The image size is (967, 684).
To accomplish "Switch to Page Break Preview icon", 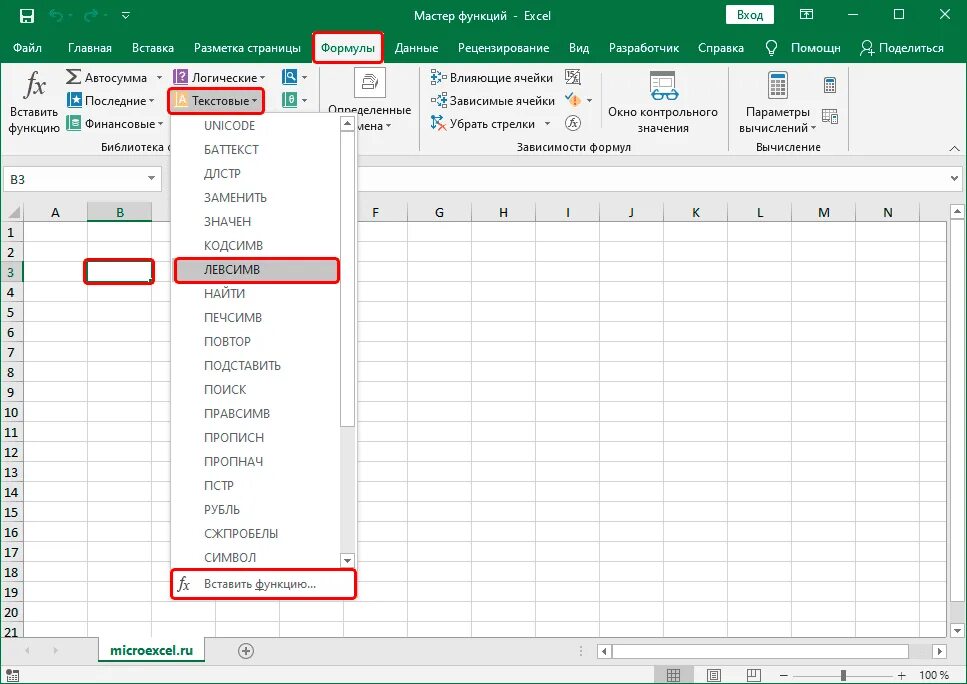I will coord(754,675).
